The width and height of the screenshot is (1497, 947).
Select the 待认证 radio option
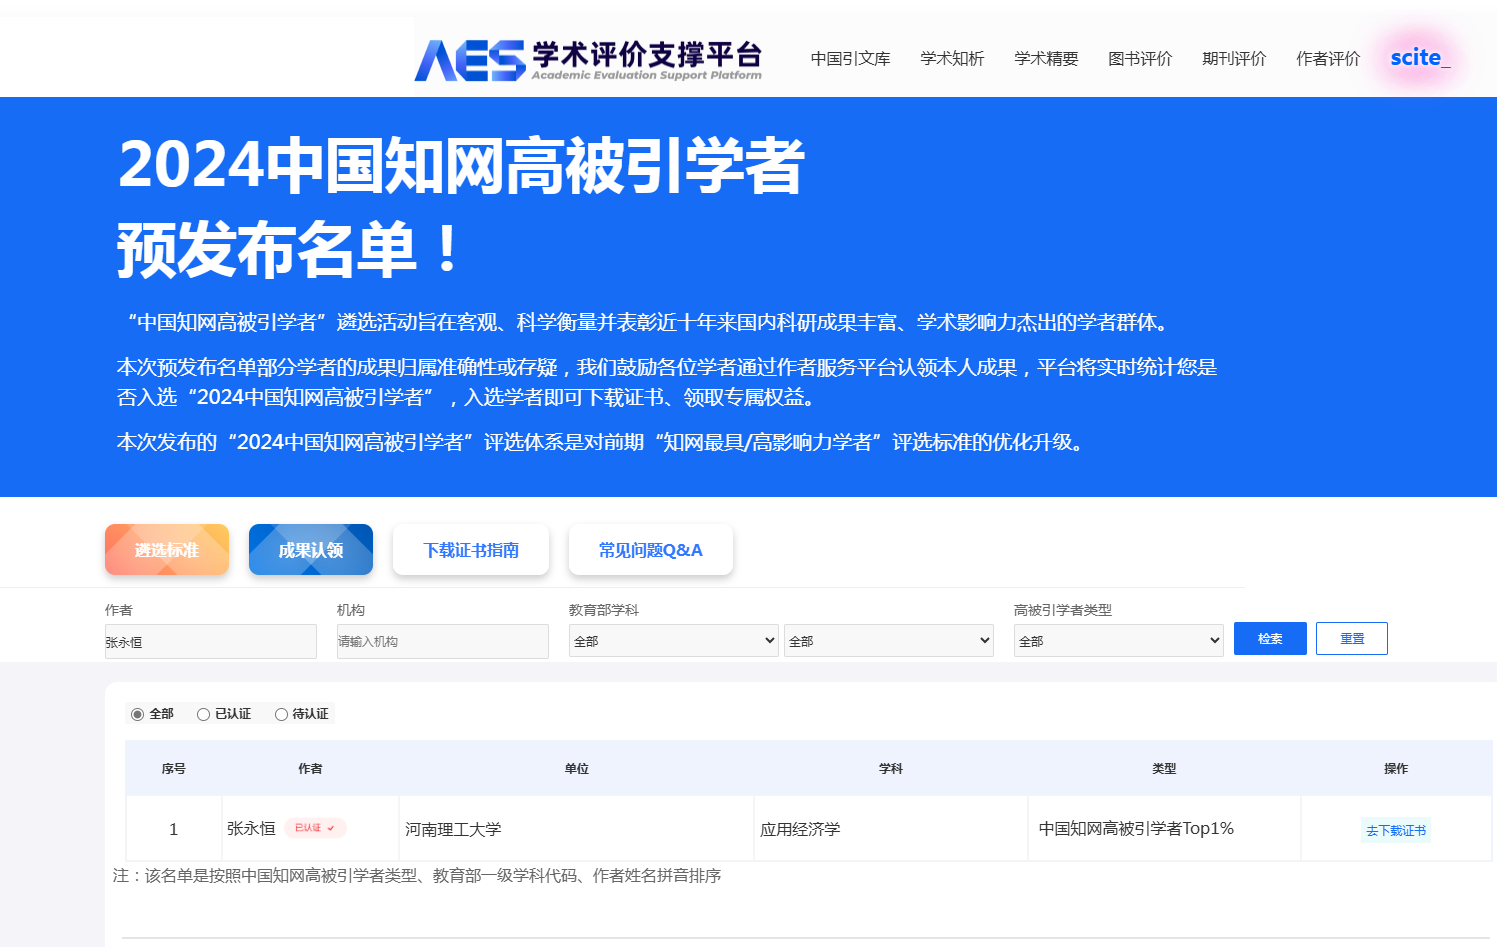pyautogui.click(x=282, y=714)
